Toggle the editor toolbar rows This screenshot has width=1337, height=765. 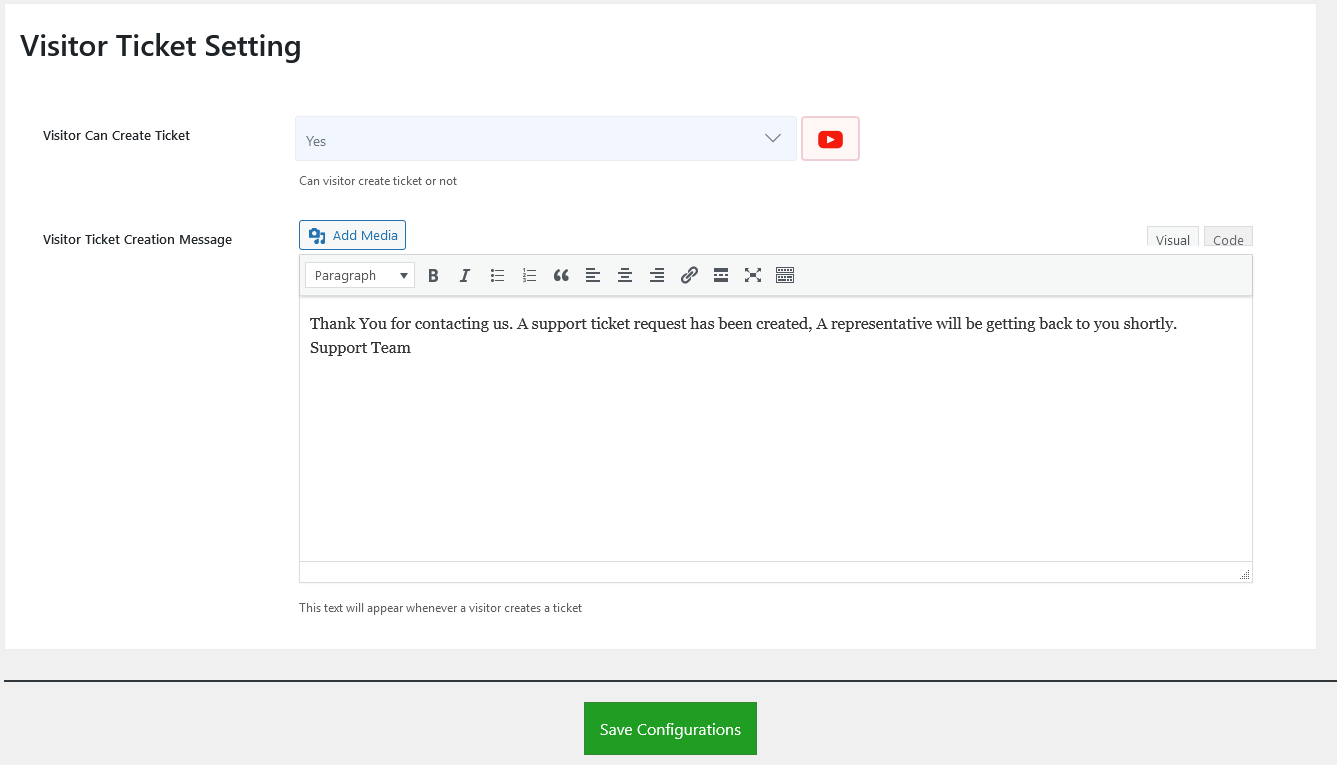pyautogui.click(x=785, y=276)
